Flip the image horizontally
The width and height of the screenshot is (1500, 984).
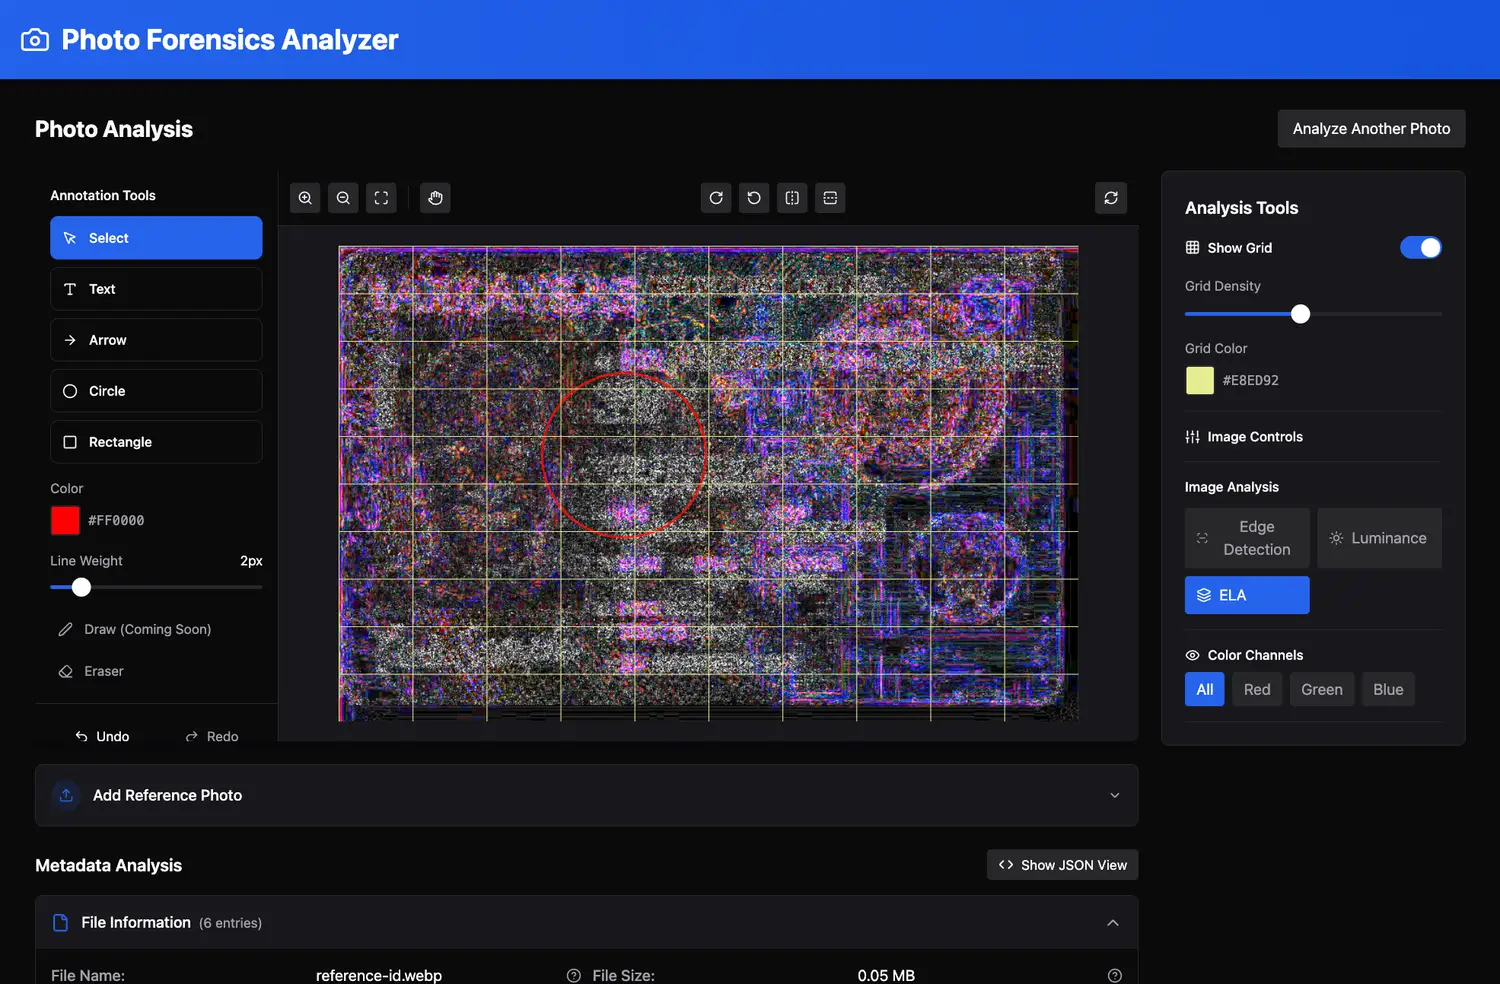pyautogui.click(x=792, y=198)
